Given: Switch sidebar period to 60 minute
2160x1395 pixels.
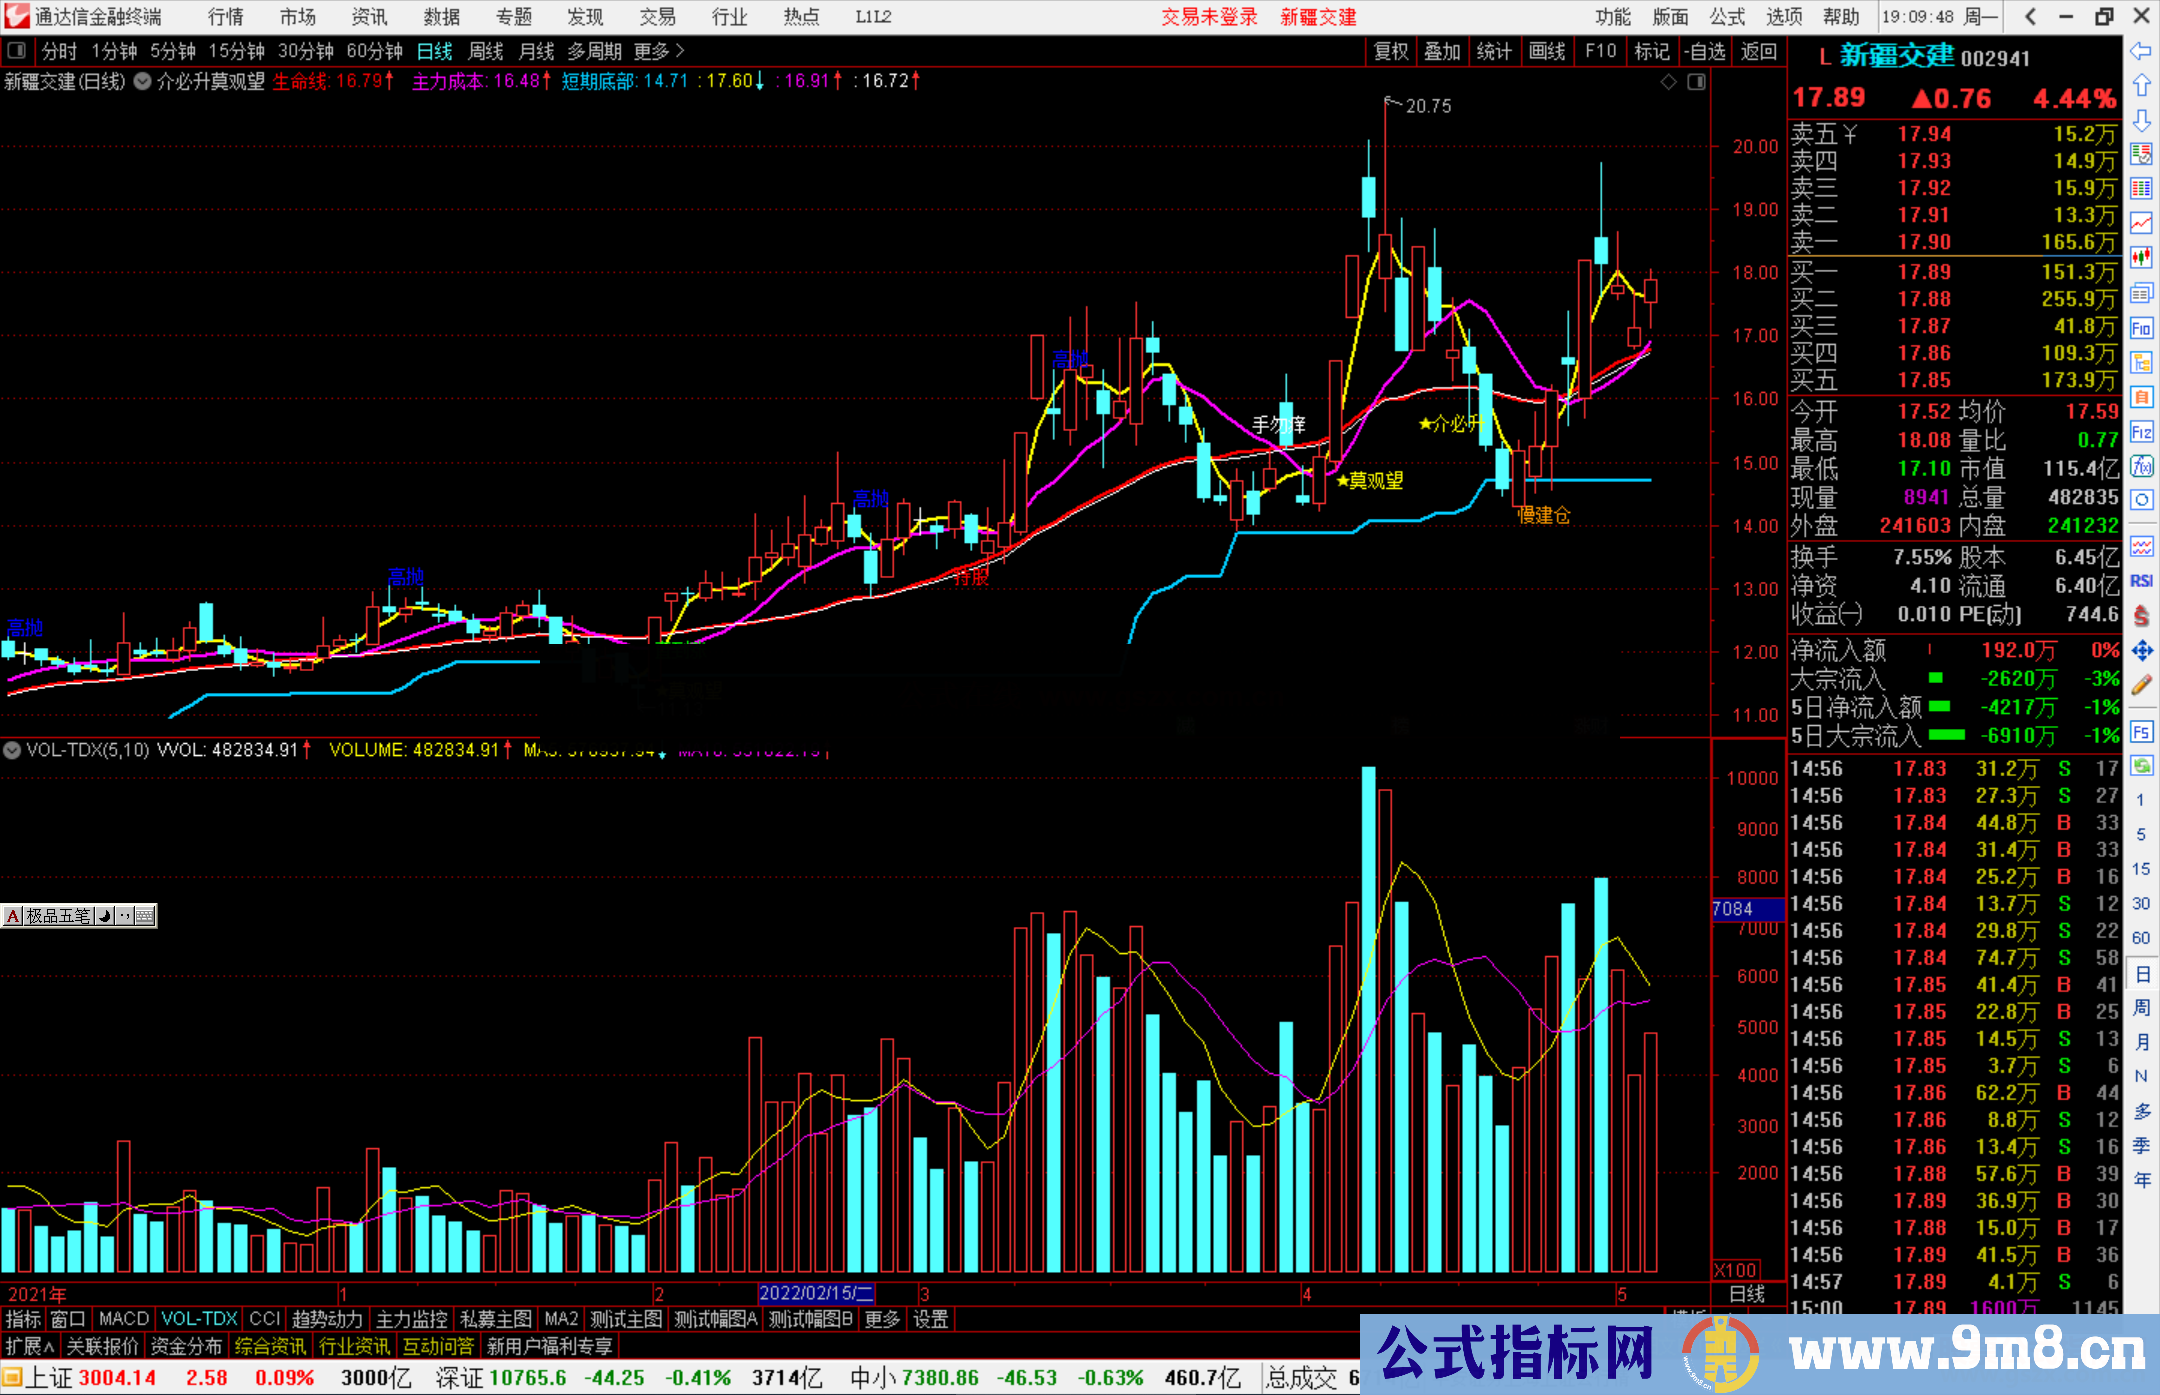Looking at the screenshot, I should click(2141, 938).
